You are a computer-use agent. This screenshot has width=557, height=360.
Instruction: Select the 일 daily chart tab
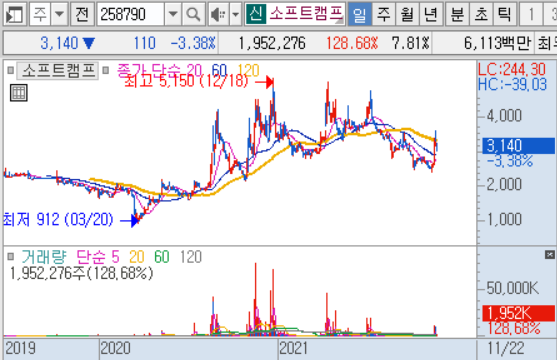(x=360, y=14)
